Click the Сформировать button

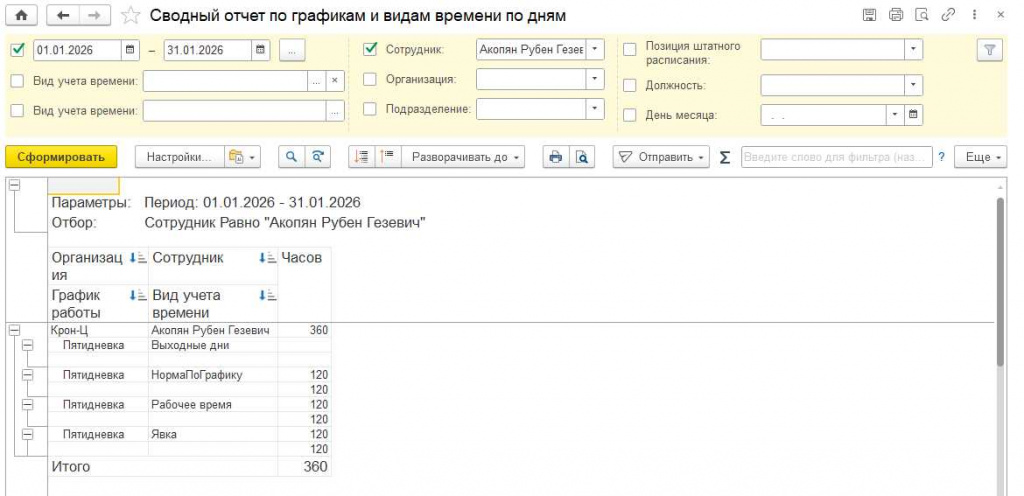click(61, 157)
